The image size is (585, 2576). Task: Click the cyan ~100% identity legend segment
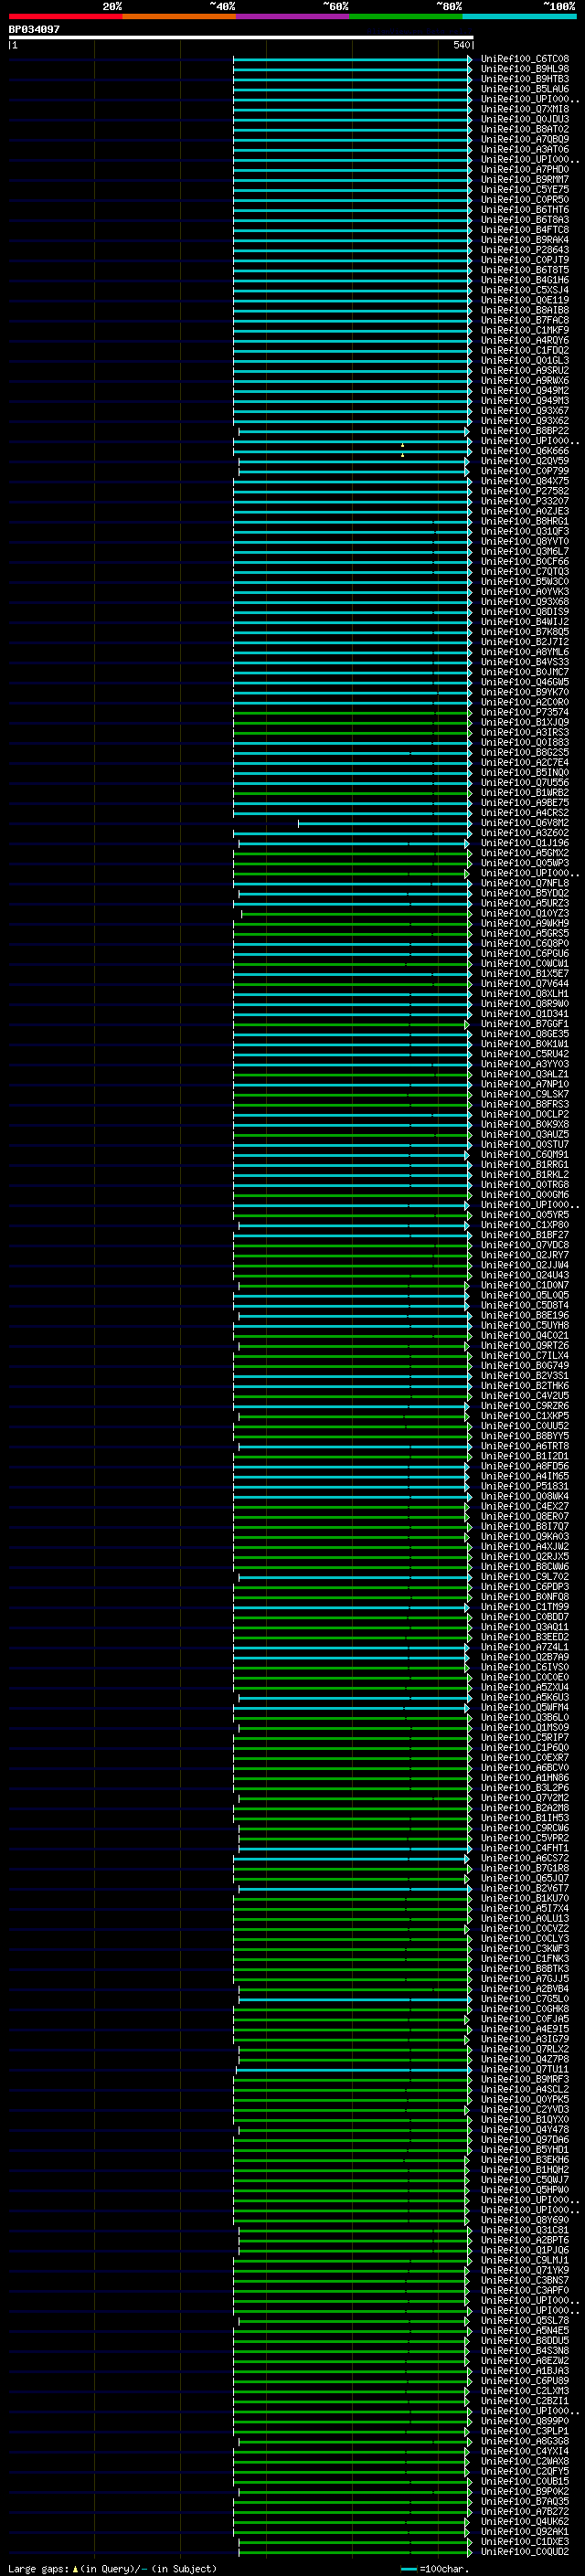point(520,16)
